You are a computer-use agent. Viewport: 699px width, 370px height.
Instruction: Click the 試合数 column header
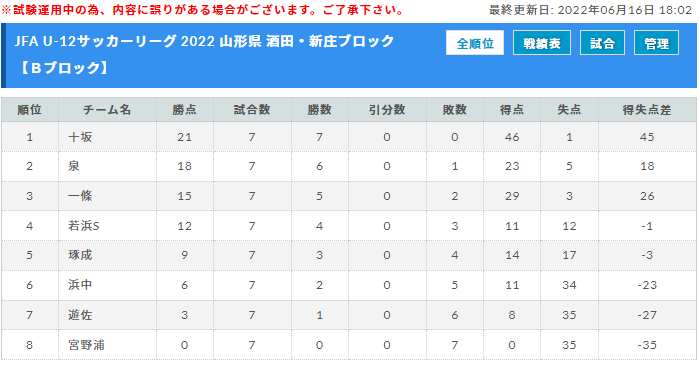(x=252, y=110)
